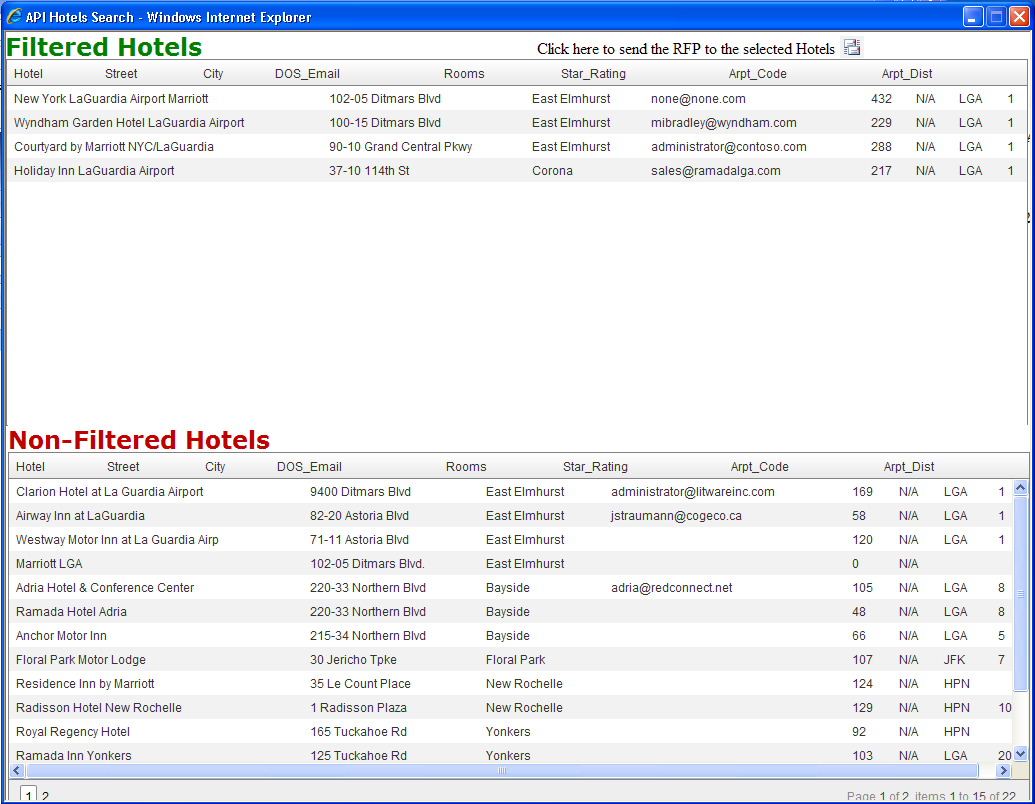1035x804 pixels.
Task: Sort Filtered Hotels by Arpt_Dist column
Action: 907,74
